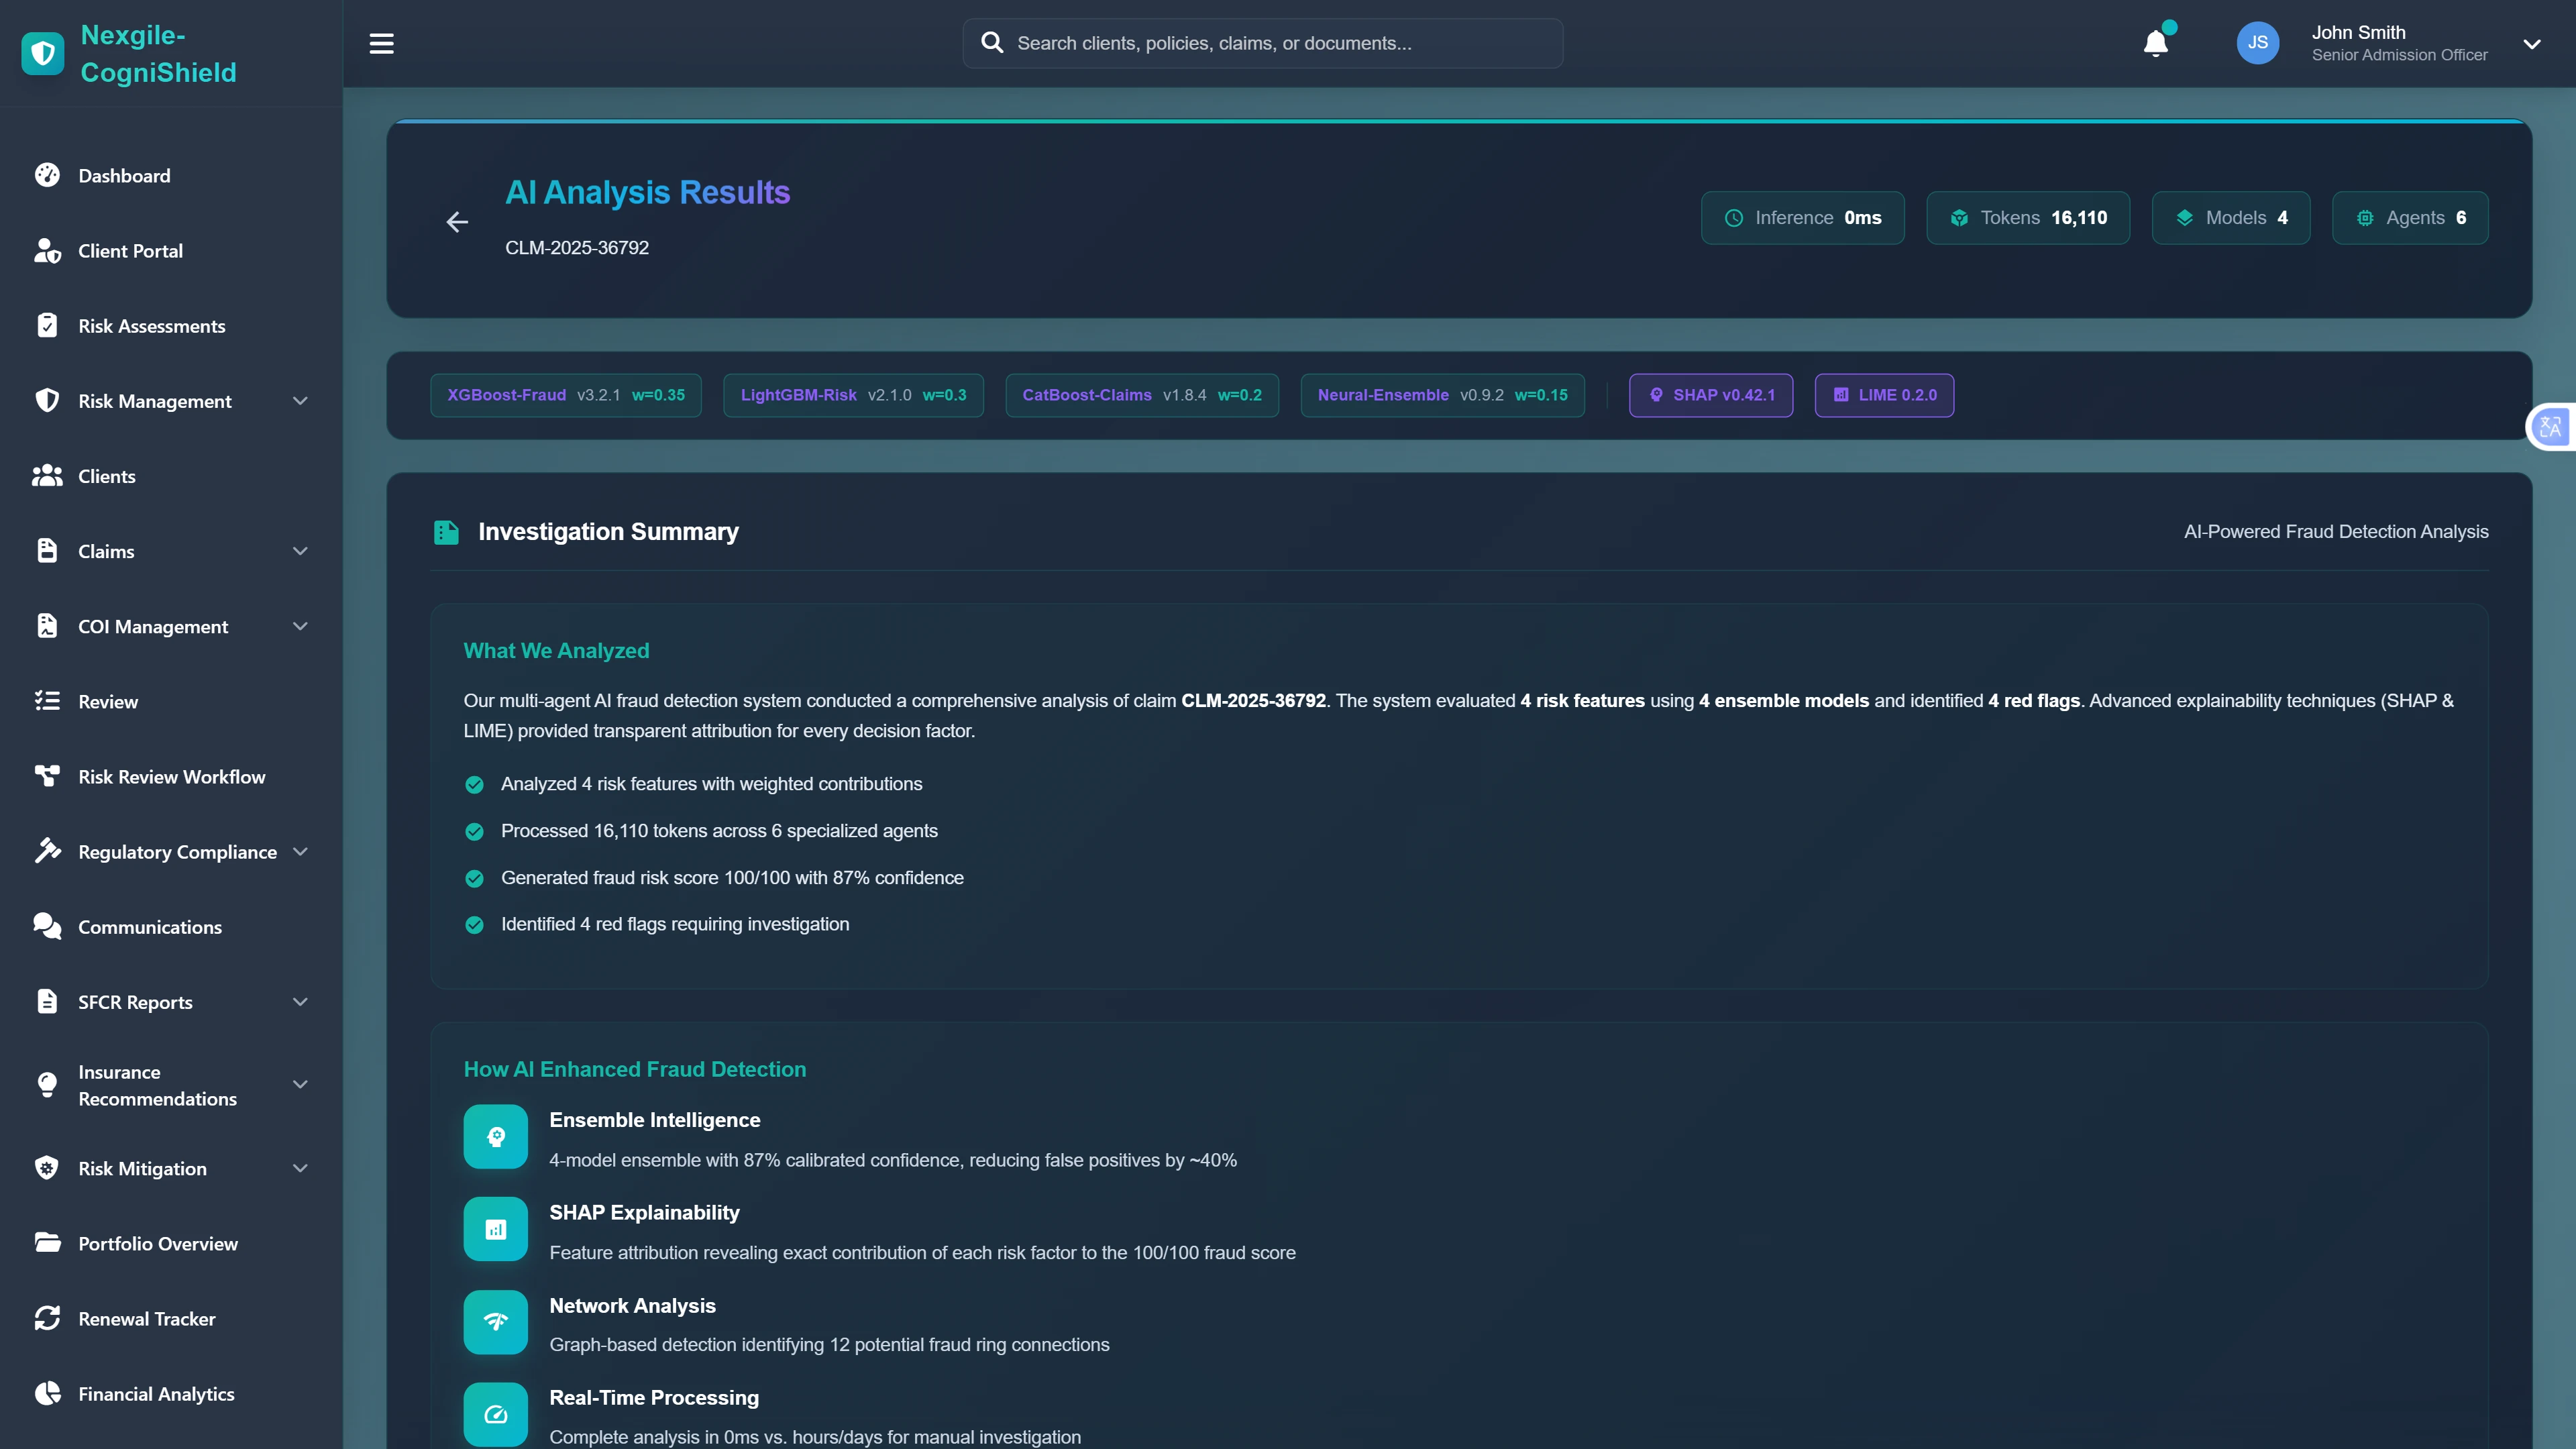Click the Communications sidebar icon

(x=47, y=926)
